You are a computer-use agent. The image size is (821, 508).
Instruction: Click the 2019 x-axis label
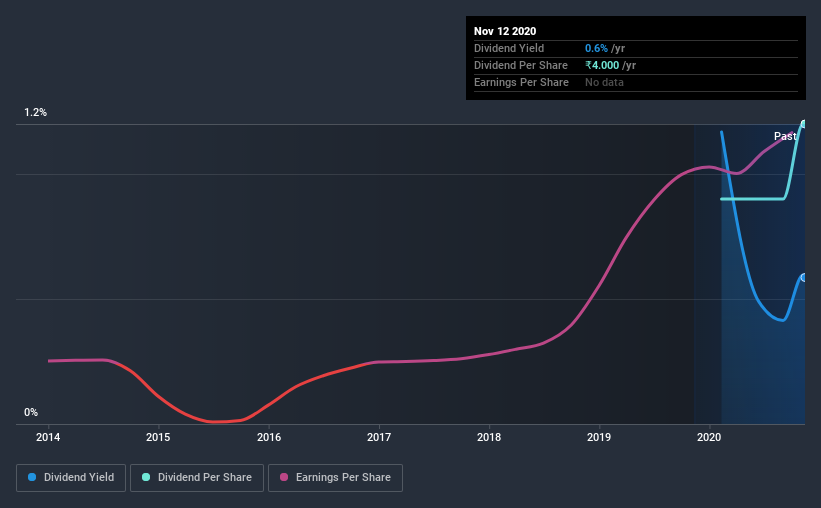pyautogui.click(x=599, y=437)
